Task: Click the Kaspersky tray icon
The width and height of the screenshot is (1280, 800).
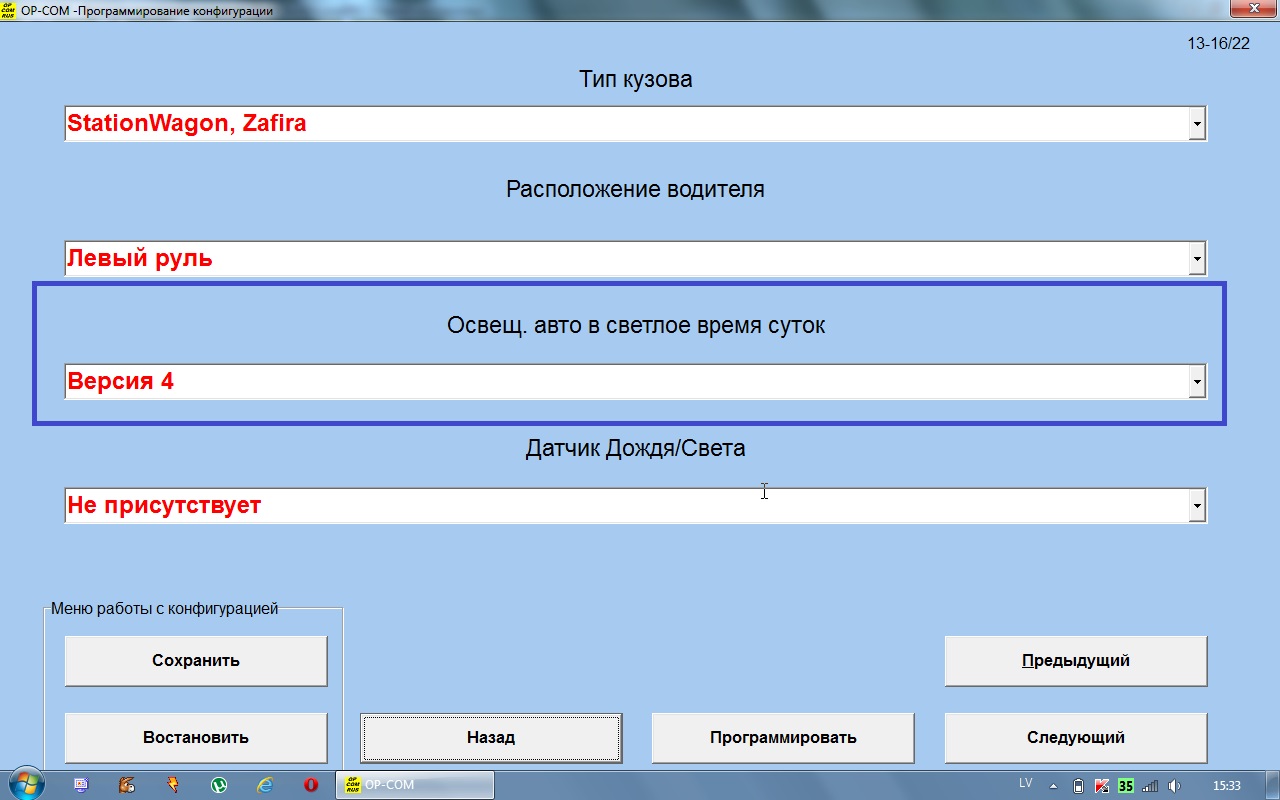Action: (1102, 786)
